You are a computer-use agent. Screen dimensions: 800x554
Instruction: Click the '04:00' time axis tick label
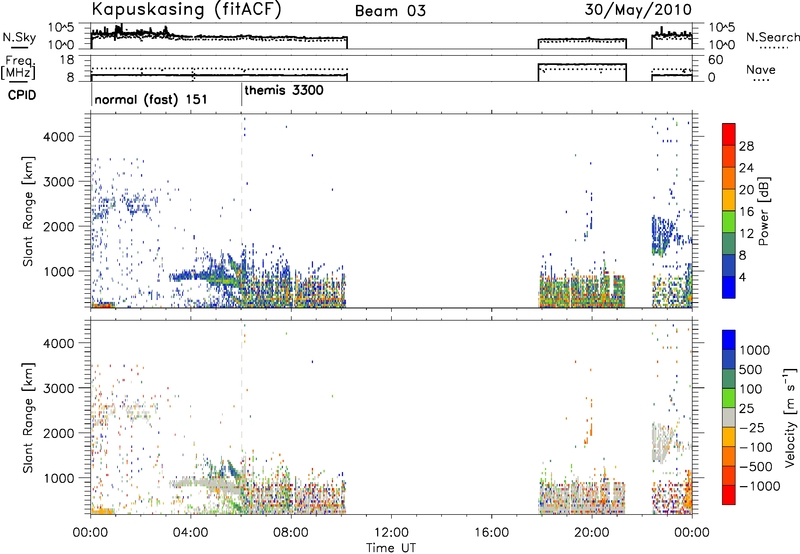point(190,533)
